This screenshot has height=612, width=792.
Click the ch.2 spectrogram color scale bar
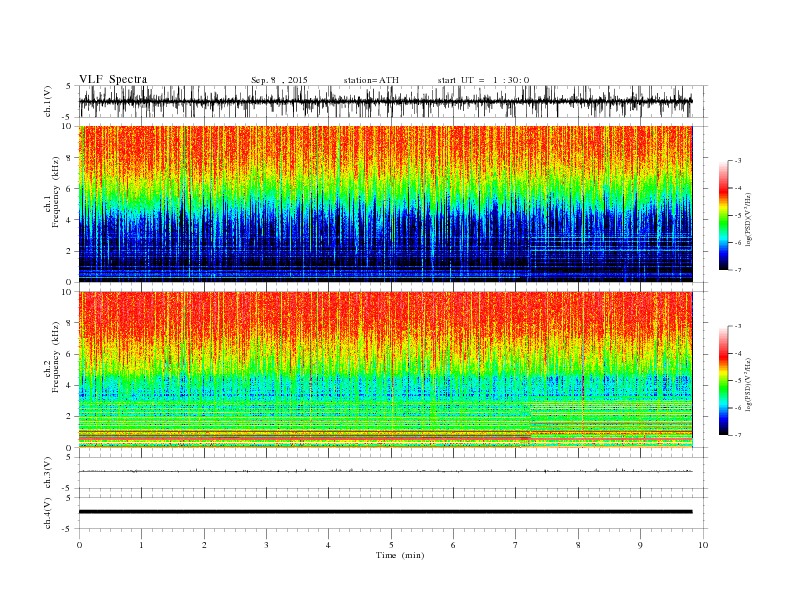tap(723, 380)
